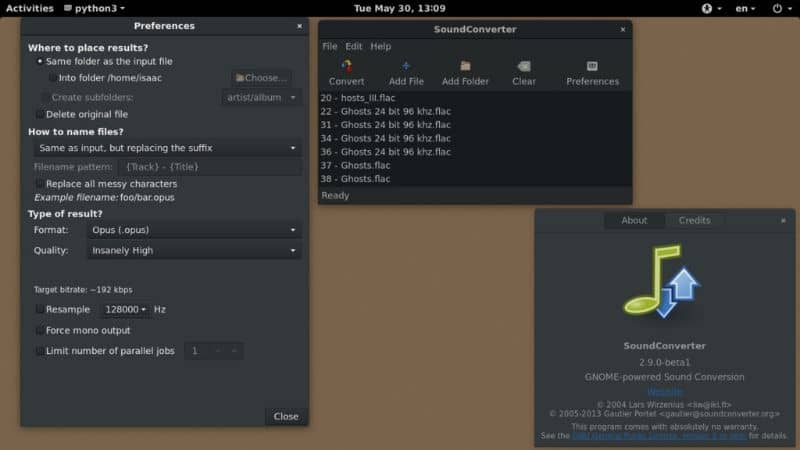This screenshot has width=800, height=450.
Task: Open the resample rate dropdown showing 128000
Action: click(125, 309)
